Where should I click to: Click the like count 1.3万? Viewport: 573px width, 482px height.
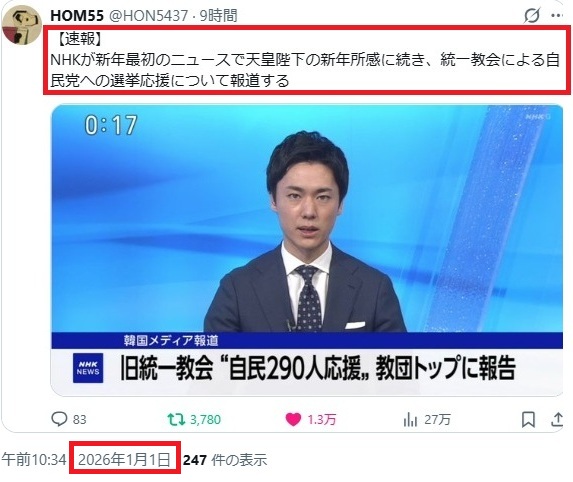tap(322, 420)
